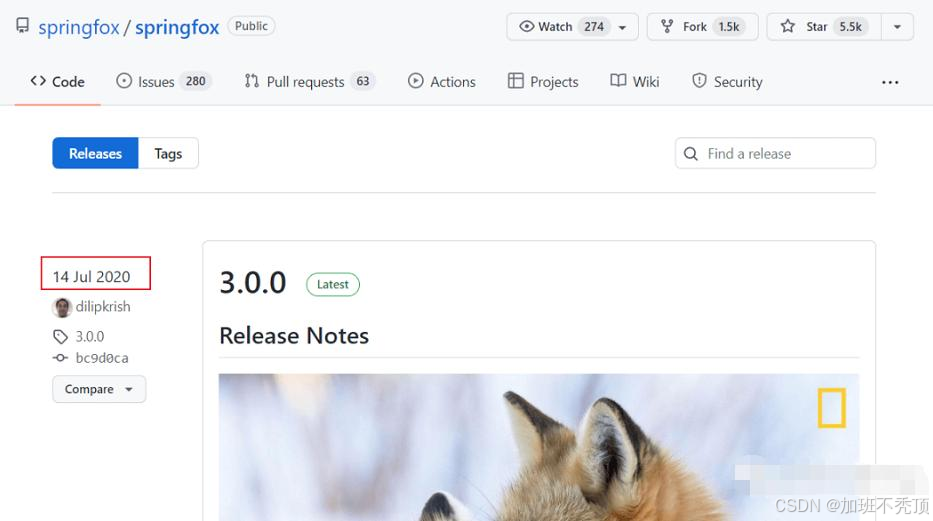Click the Watch eye icon
The height and width of the screenshot is (521, 933).
click(x=527, y=27)
